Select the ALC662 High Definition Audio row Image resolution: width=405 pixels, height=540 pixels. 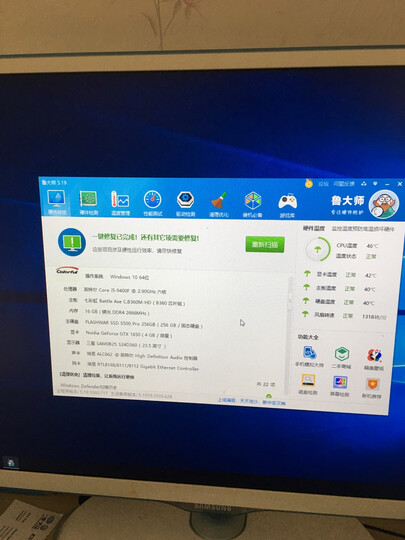134,356
